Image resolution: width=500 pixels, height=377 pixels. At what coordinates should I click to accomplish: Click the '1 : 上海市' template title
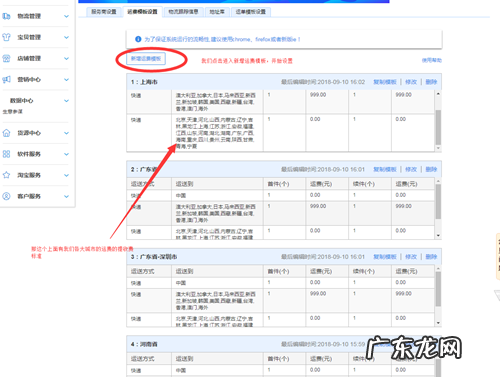tap(144, 82)
